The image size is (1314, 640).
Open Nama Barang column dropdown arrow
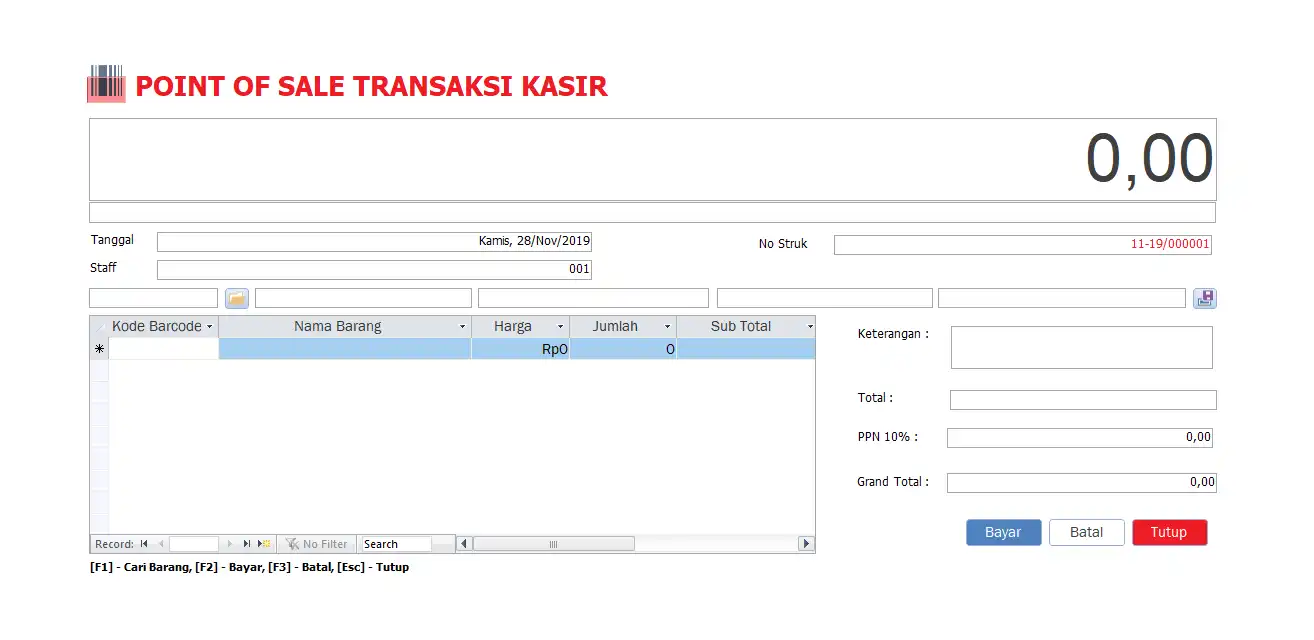[462, 327]
